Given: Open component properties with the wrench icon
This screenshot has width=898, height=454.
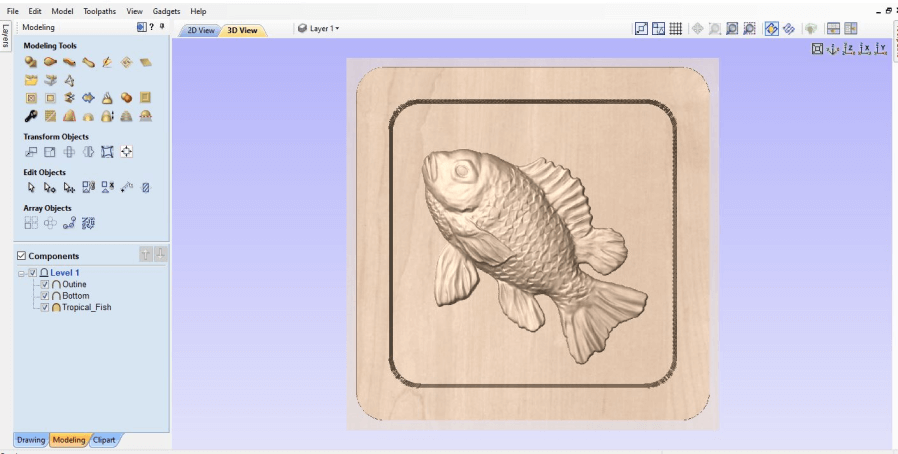Looking at the screenshot, I should (x=31, y=116).
